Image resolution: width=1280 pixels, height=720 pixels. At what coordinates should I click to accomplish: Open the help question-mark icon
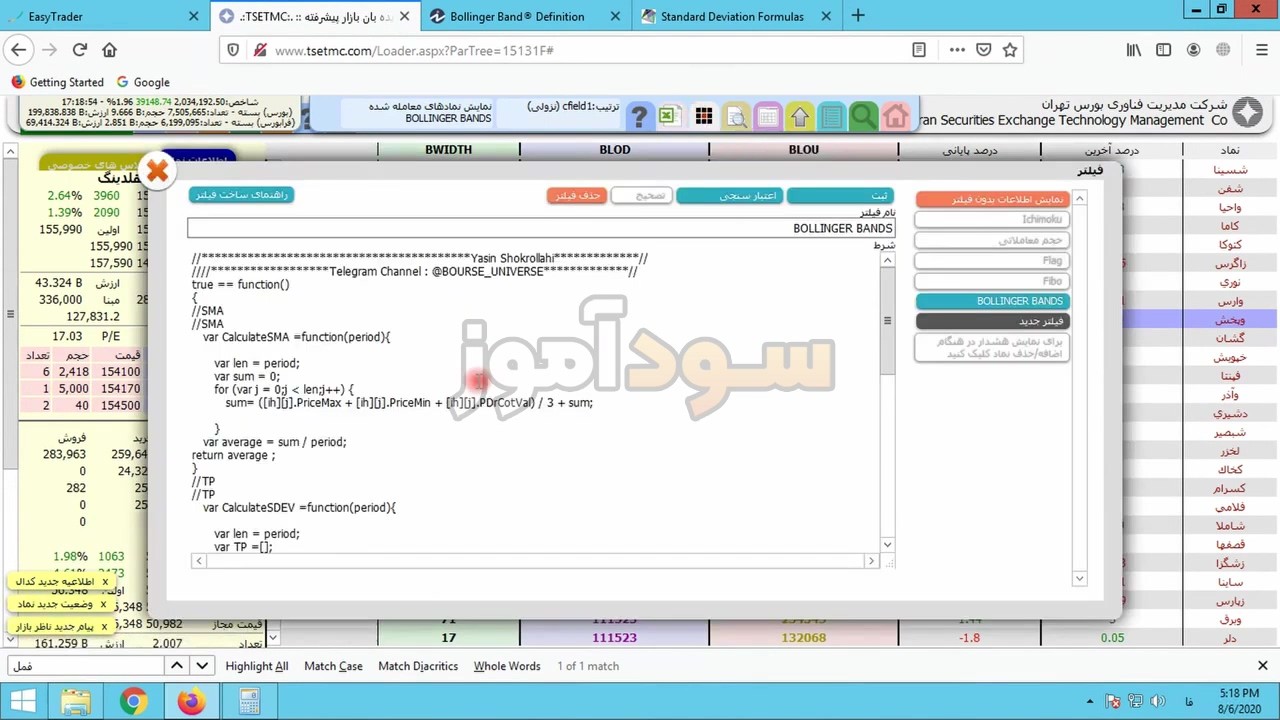pyautogui.click(x=639, y=117)
